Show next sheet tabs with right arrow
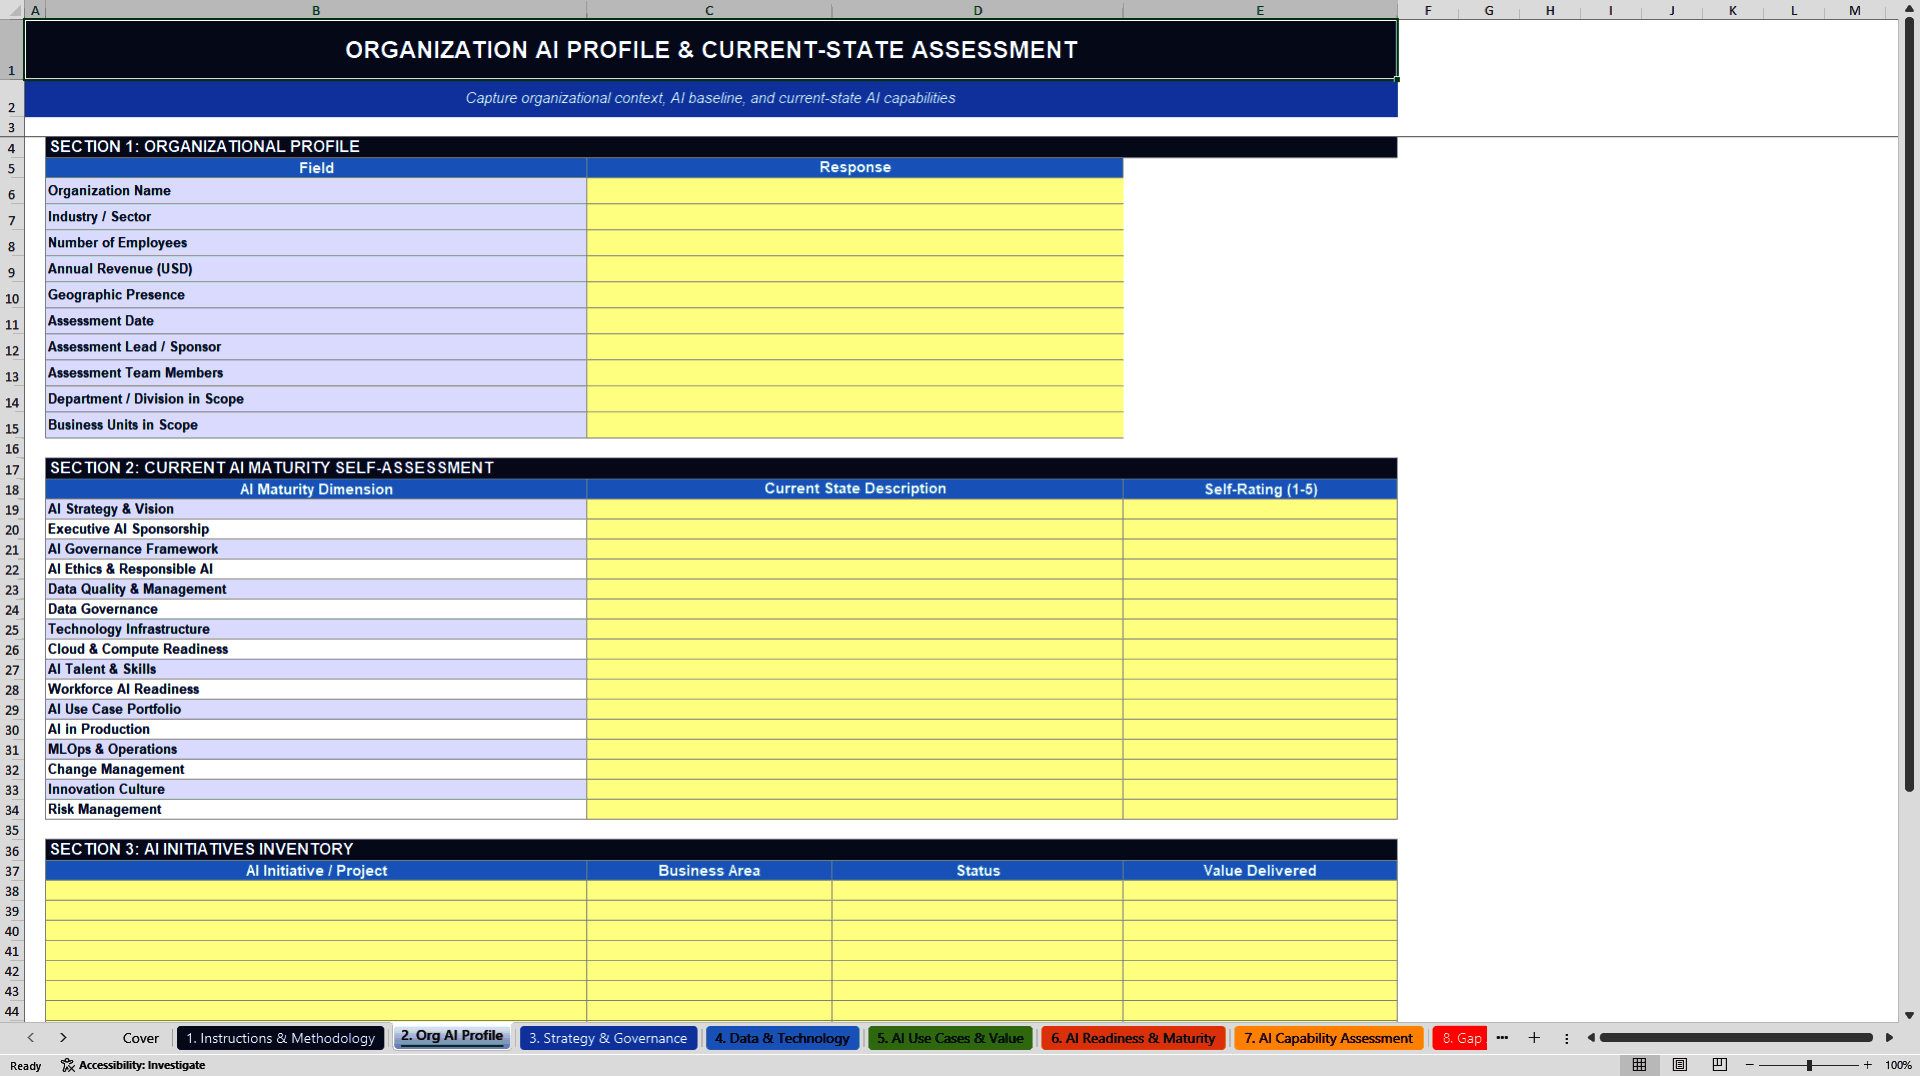1920x1076 pixels. click(x=63, y=1038)
